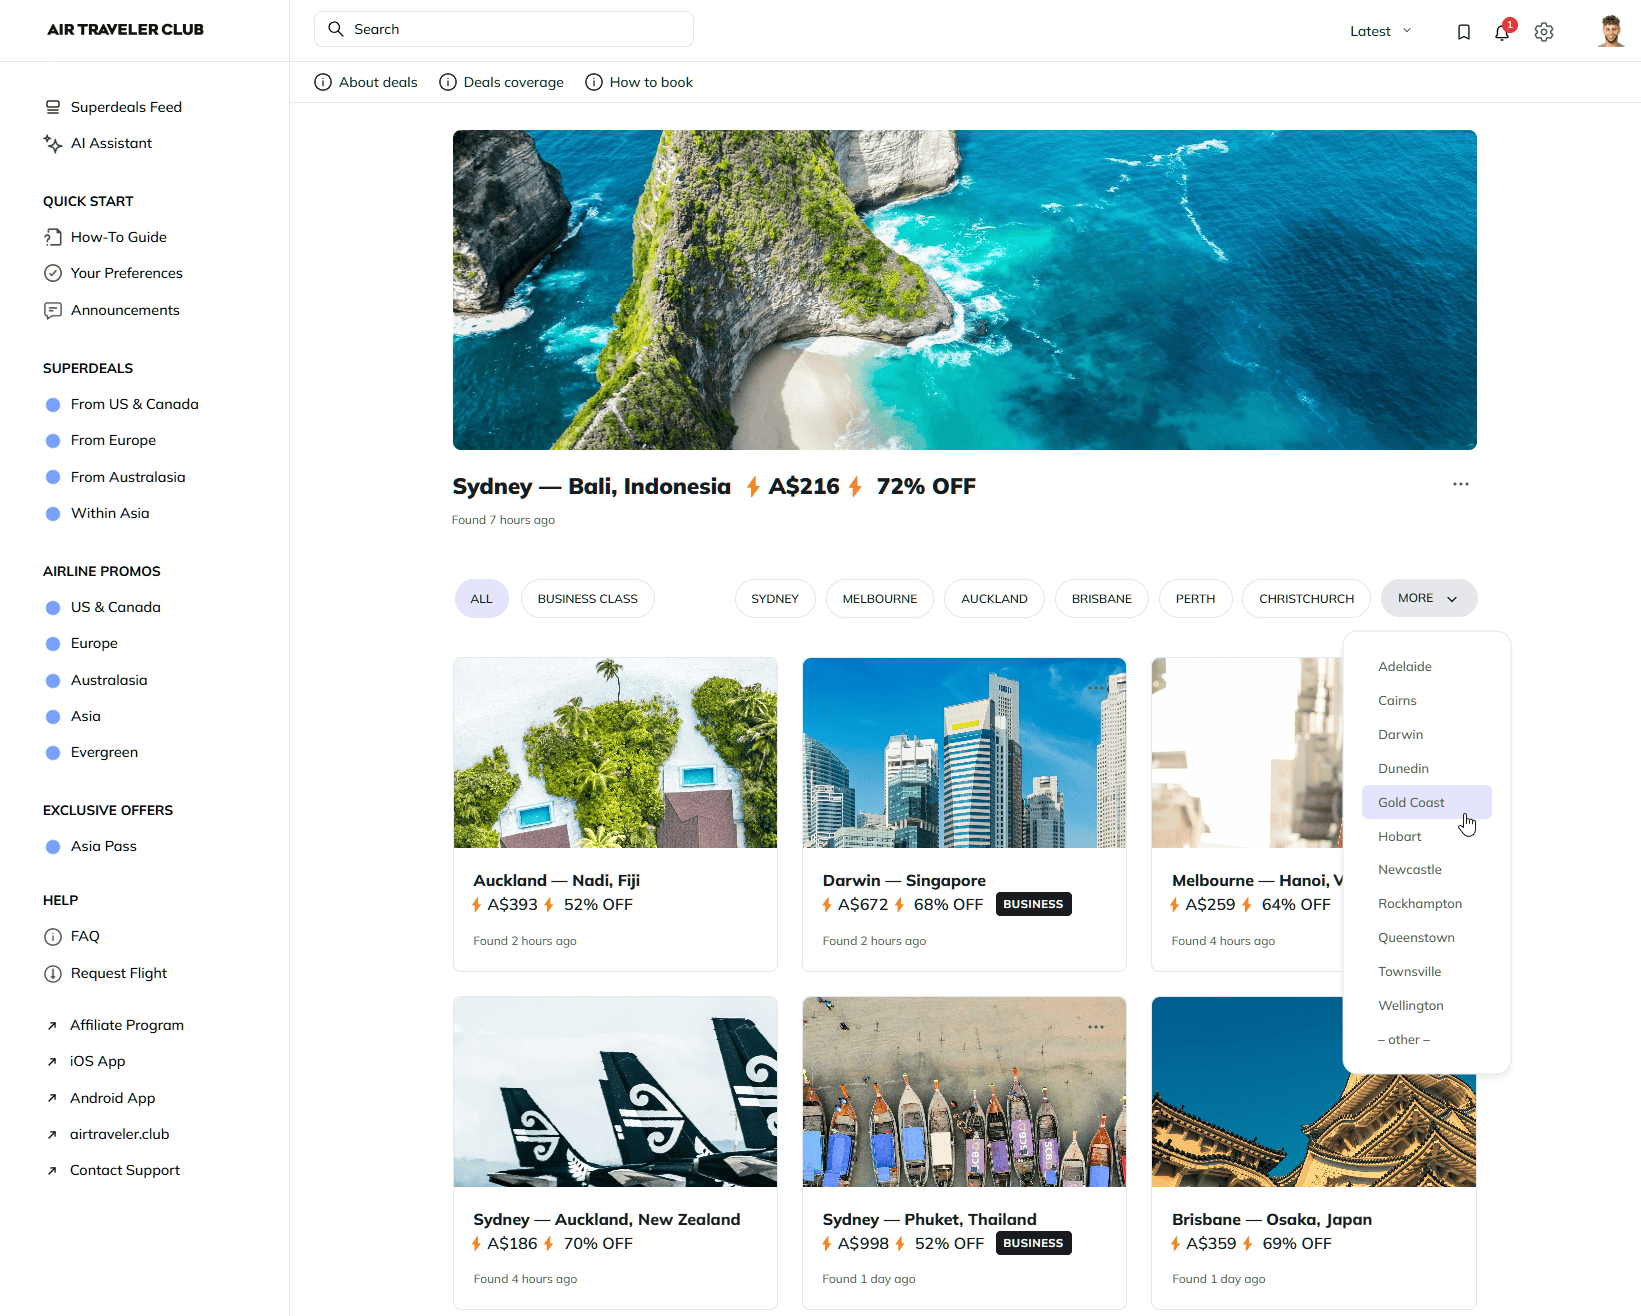Viewport: 1641px width, 1316px height.
Task: Click into the Search field
Action: click(504, 29)
